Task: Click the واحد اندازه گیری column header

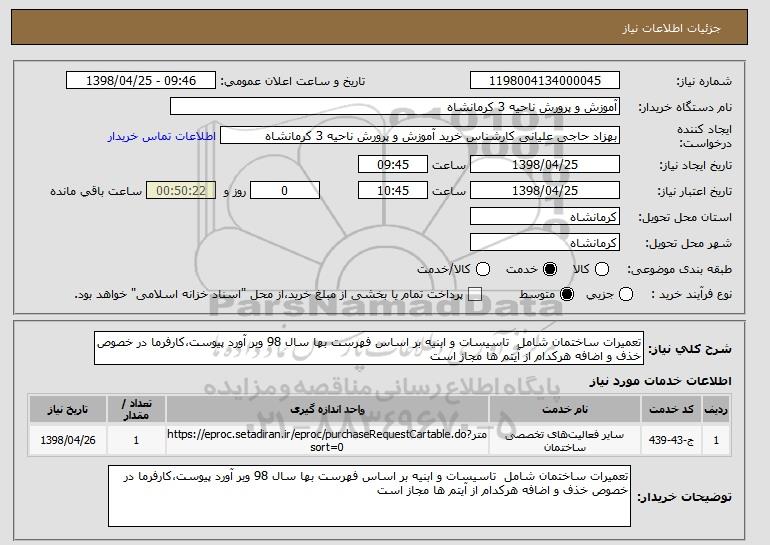Action: 327,409
